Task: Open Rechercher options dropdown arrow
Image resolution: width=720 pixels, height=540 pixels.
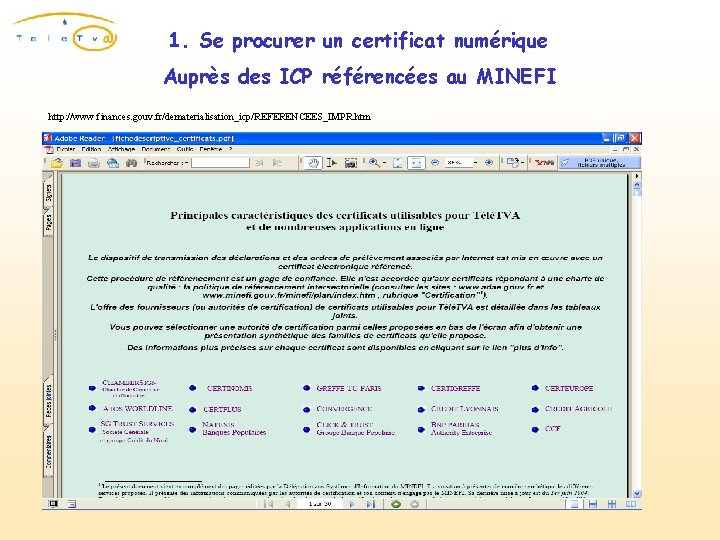Action: [x=186, y=163]
